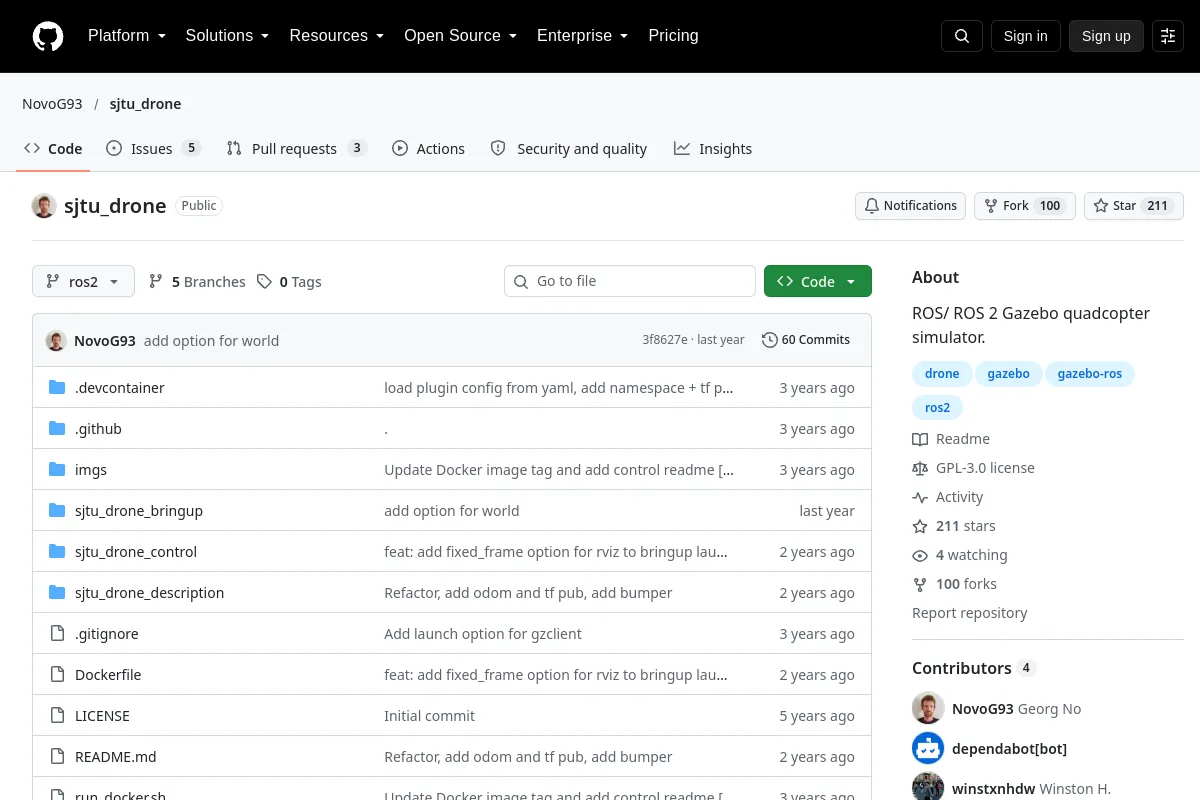Click NovoG93 avatar in contributors list
The width and height of the screenshot is (1200, 800).
928,708
